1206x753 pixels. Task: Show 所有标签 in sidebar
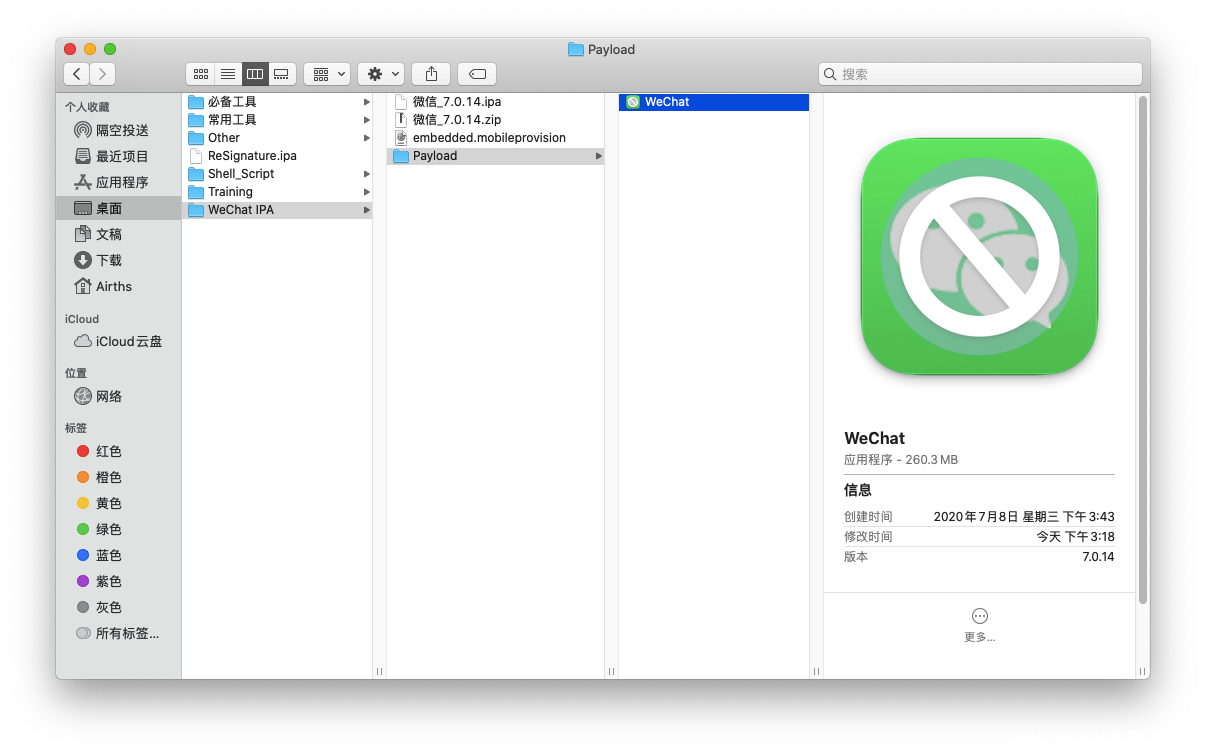119,633
